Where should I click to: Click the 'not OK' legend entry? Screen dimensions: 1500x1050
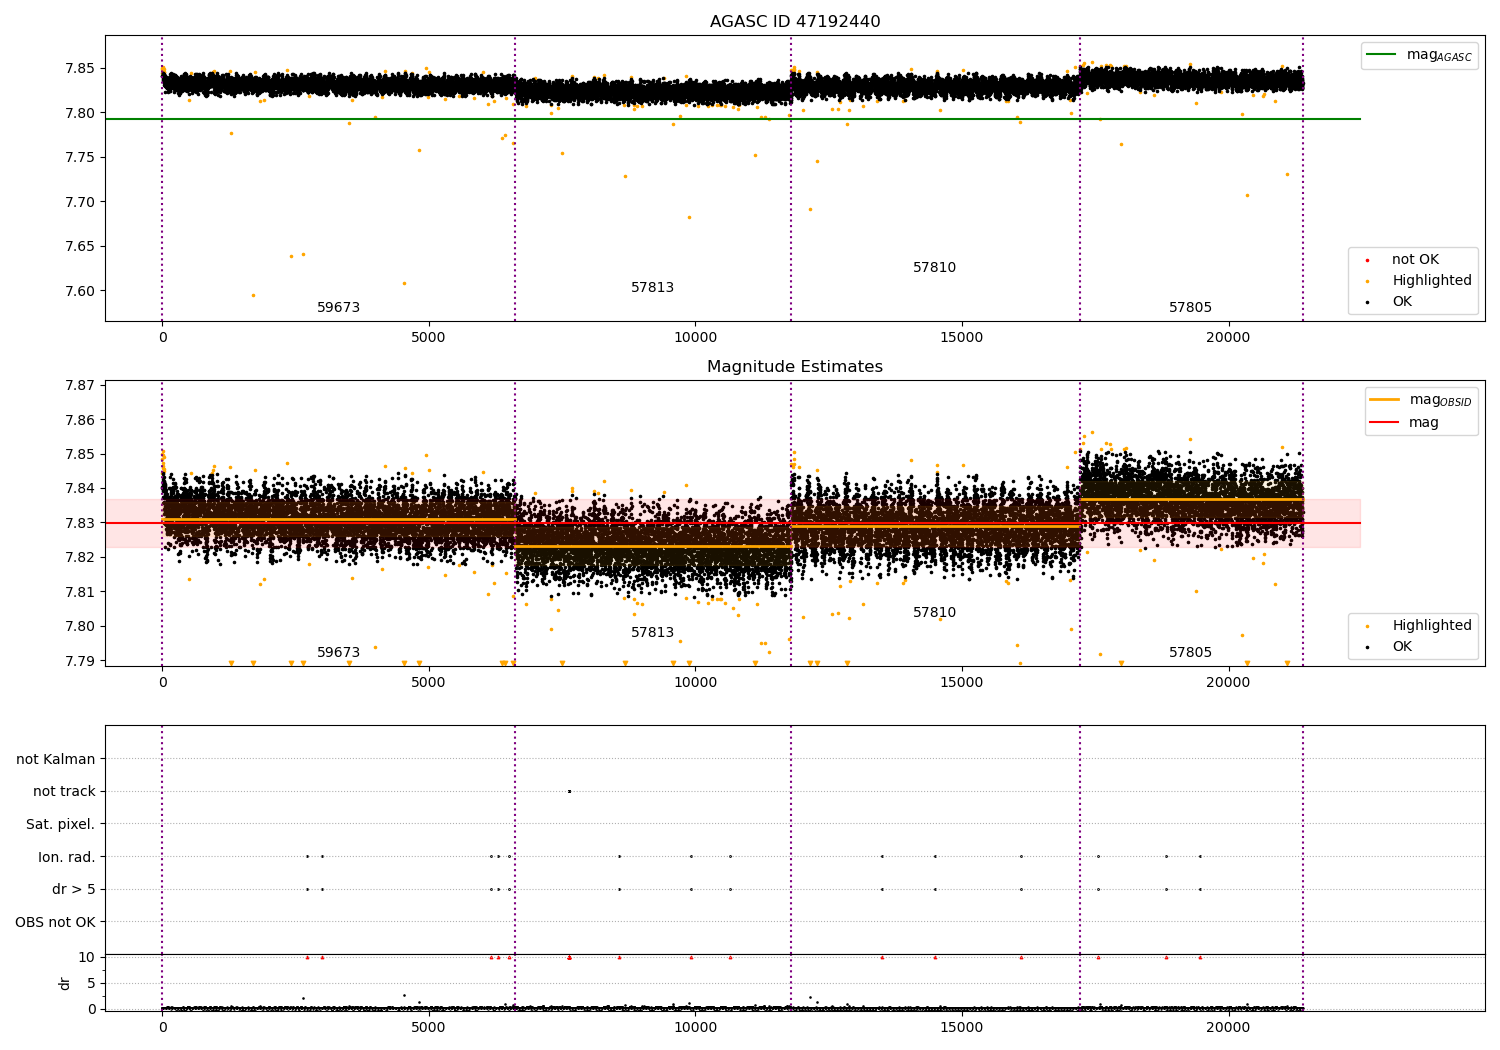[x=1414, y=260]
